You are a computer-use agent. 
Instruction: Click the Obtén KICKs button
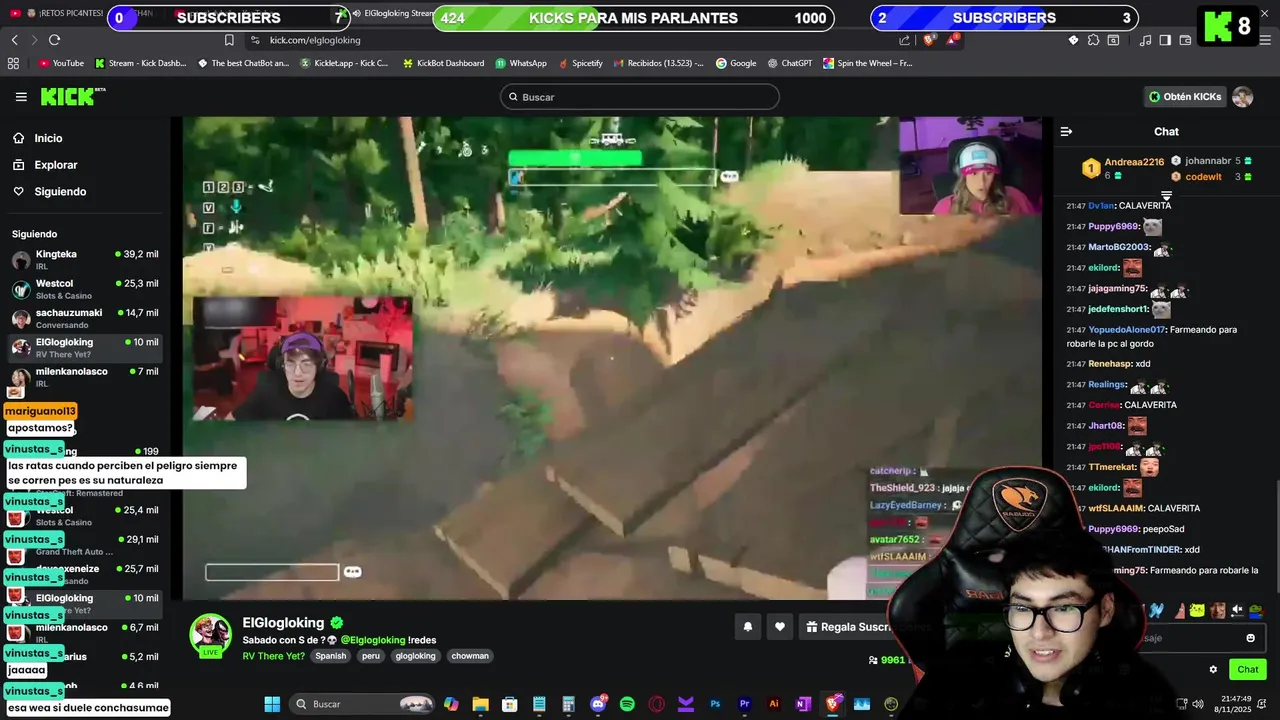(1185, 97)
